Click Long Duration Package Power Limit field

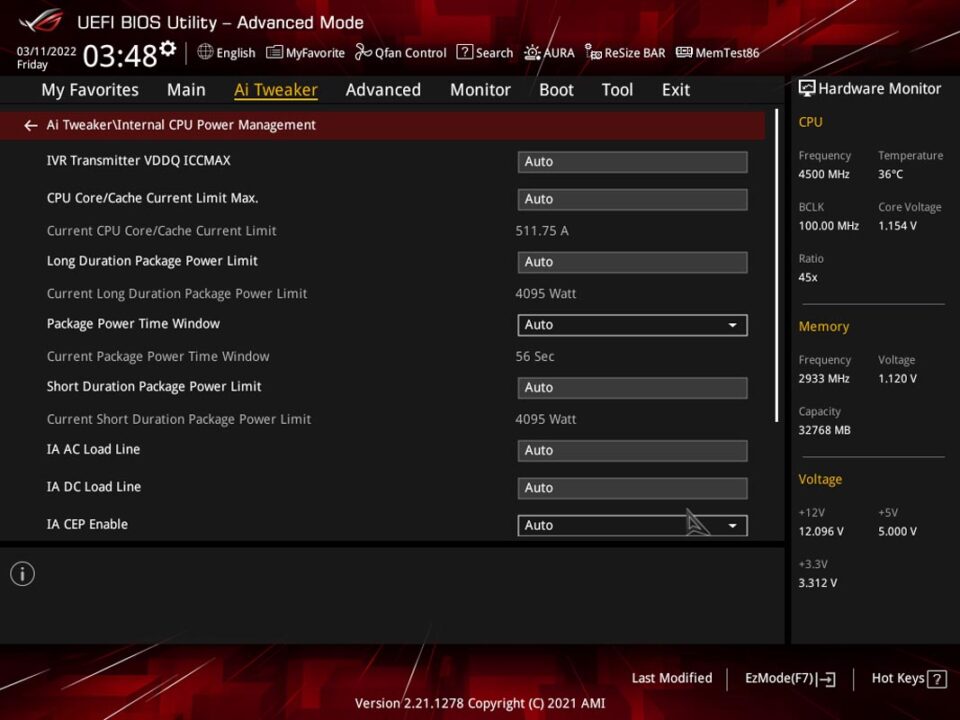(x=632, y=262)
